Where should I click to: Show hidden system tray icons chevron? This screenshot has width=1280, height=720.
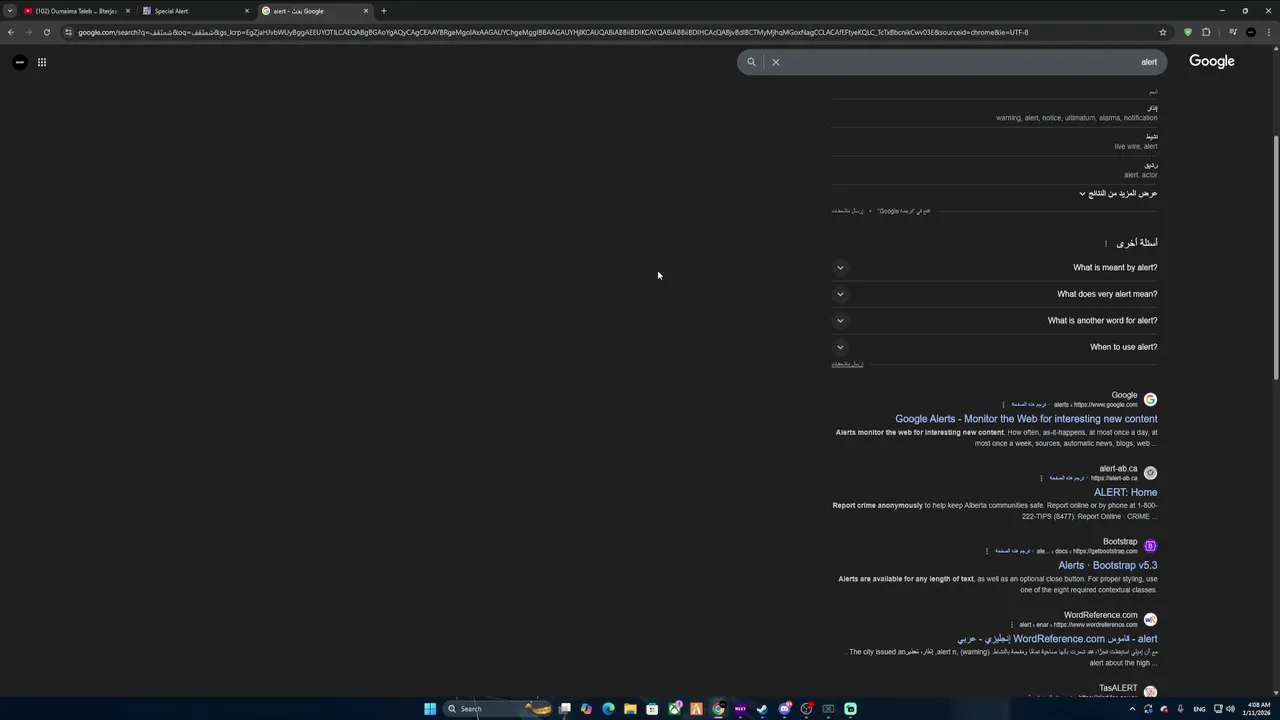tap(1132, 709)
